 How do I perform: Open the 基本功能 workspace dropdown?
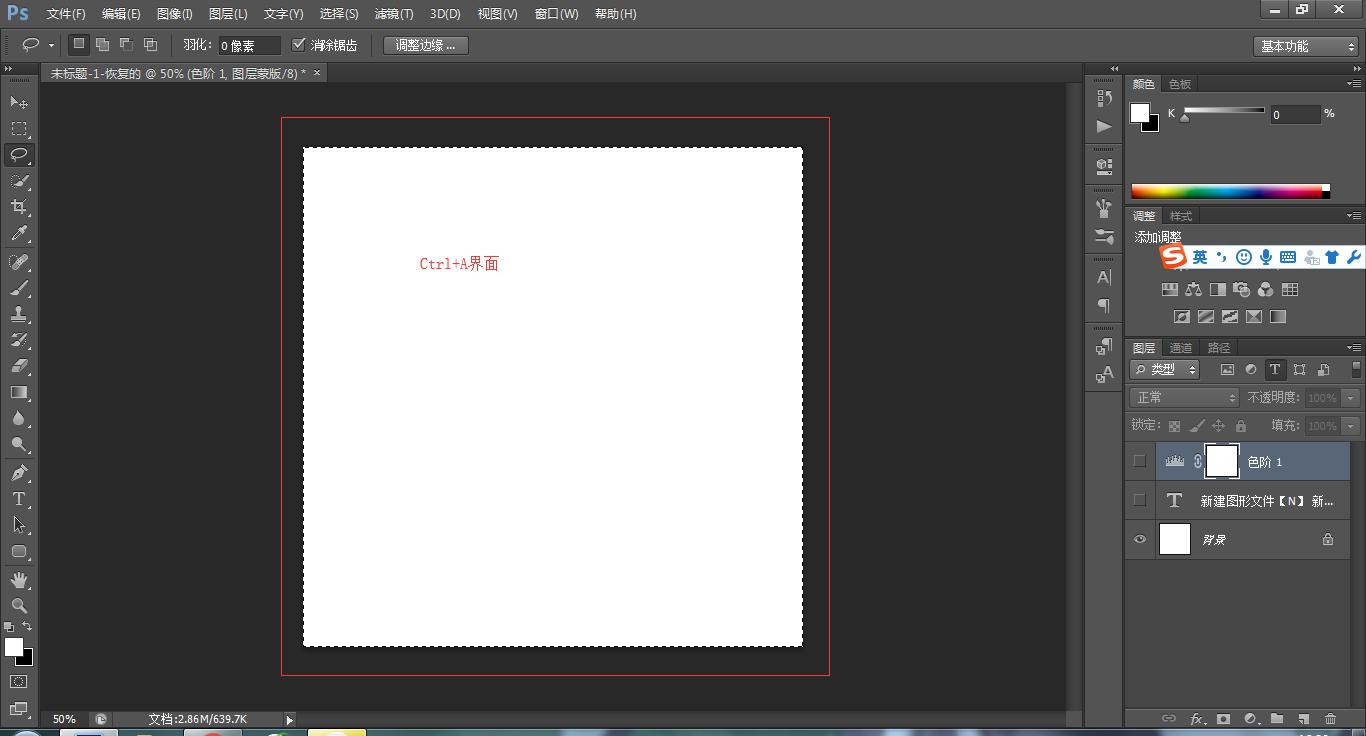tap(1306, 46)
